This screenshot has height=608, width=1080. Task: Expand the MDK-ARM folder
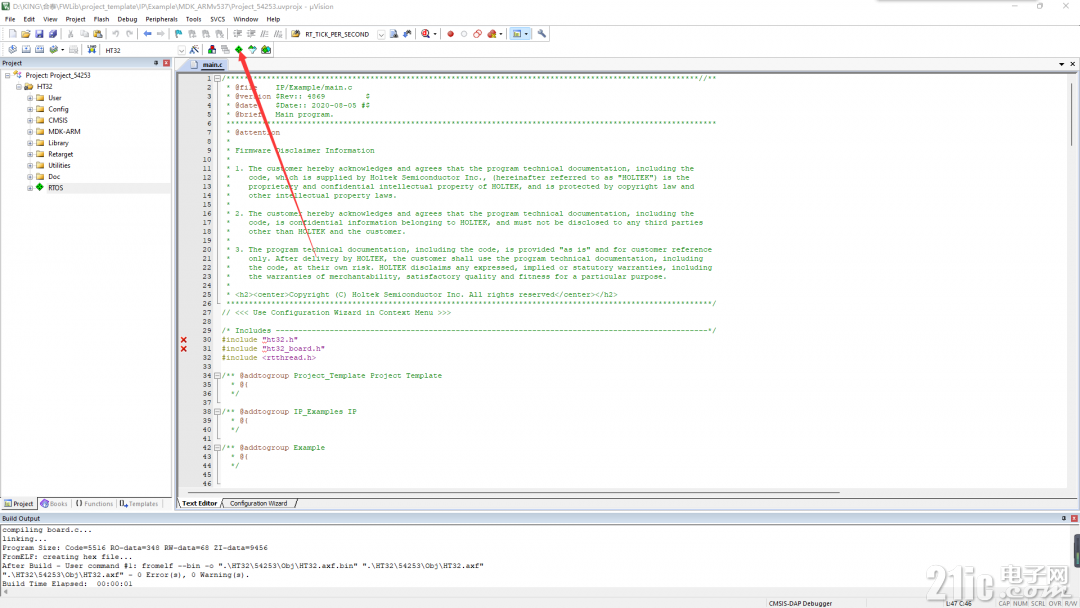[30, 132]
